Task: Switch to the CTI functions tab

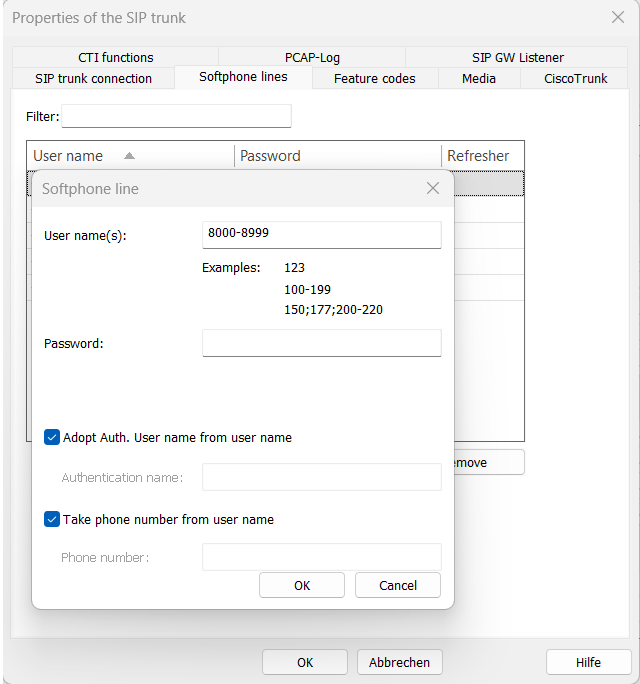Action: point(116,58)
